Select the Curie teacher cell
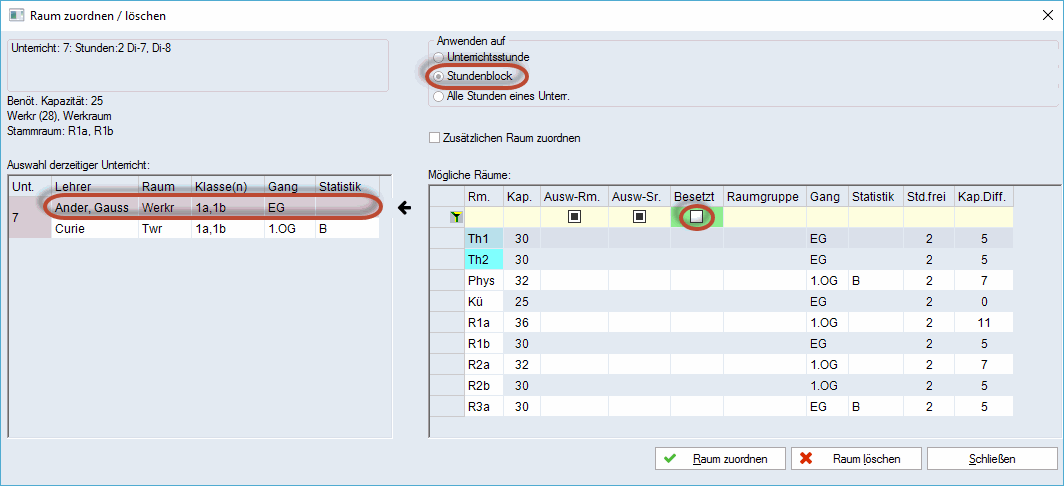 [x=94, y=228]
